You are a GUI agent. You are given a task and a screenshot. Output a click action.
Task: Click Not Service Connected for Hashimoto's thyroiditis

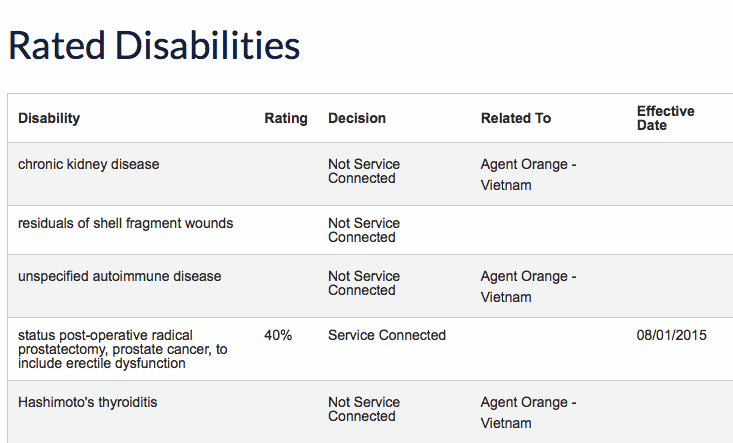(x=364, y=409)
